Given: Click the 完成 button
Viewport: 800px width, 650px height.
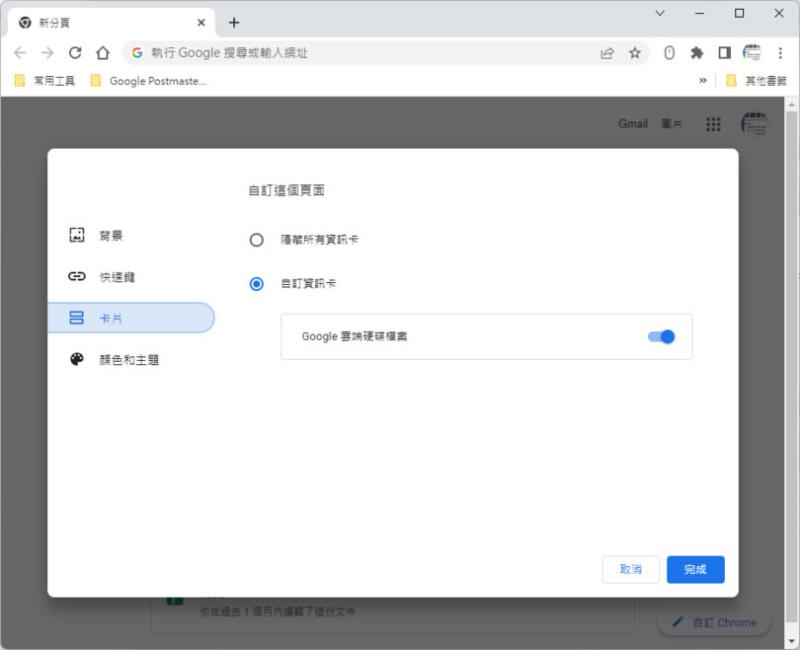Looking at the screenshot, I should tap(695, 569).
